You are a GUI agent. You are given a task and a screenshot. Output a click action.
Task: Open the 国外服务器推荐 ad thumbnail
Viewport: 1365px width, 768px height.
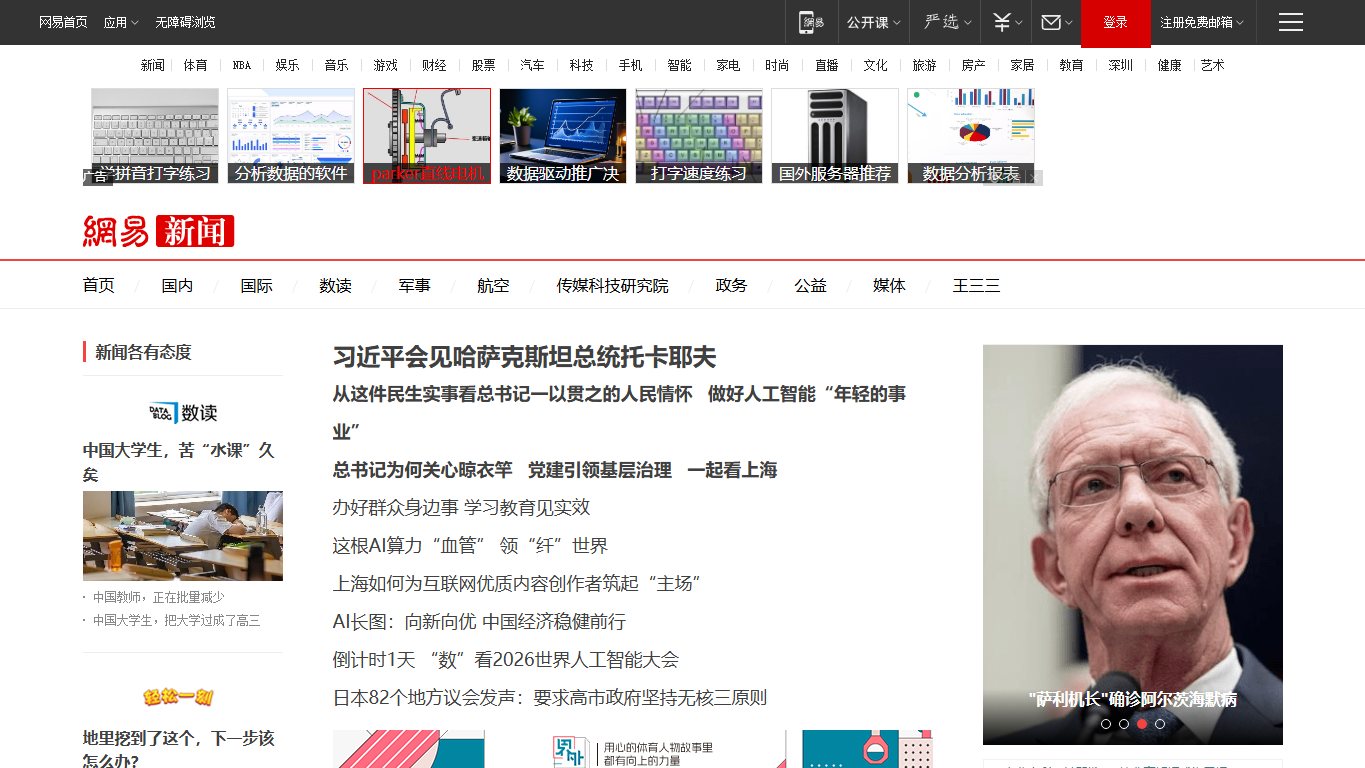coord(835,136)
